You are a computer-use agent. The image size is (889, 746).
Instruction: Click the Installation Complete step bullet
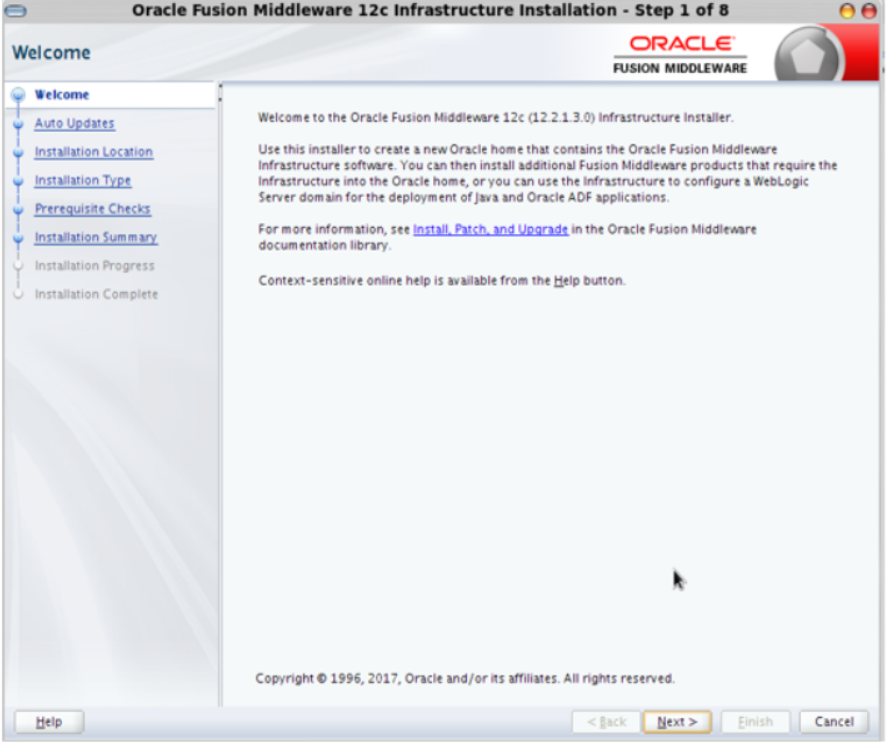click(18, 294)
